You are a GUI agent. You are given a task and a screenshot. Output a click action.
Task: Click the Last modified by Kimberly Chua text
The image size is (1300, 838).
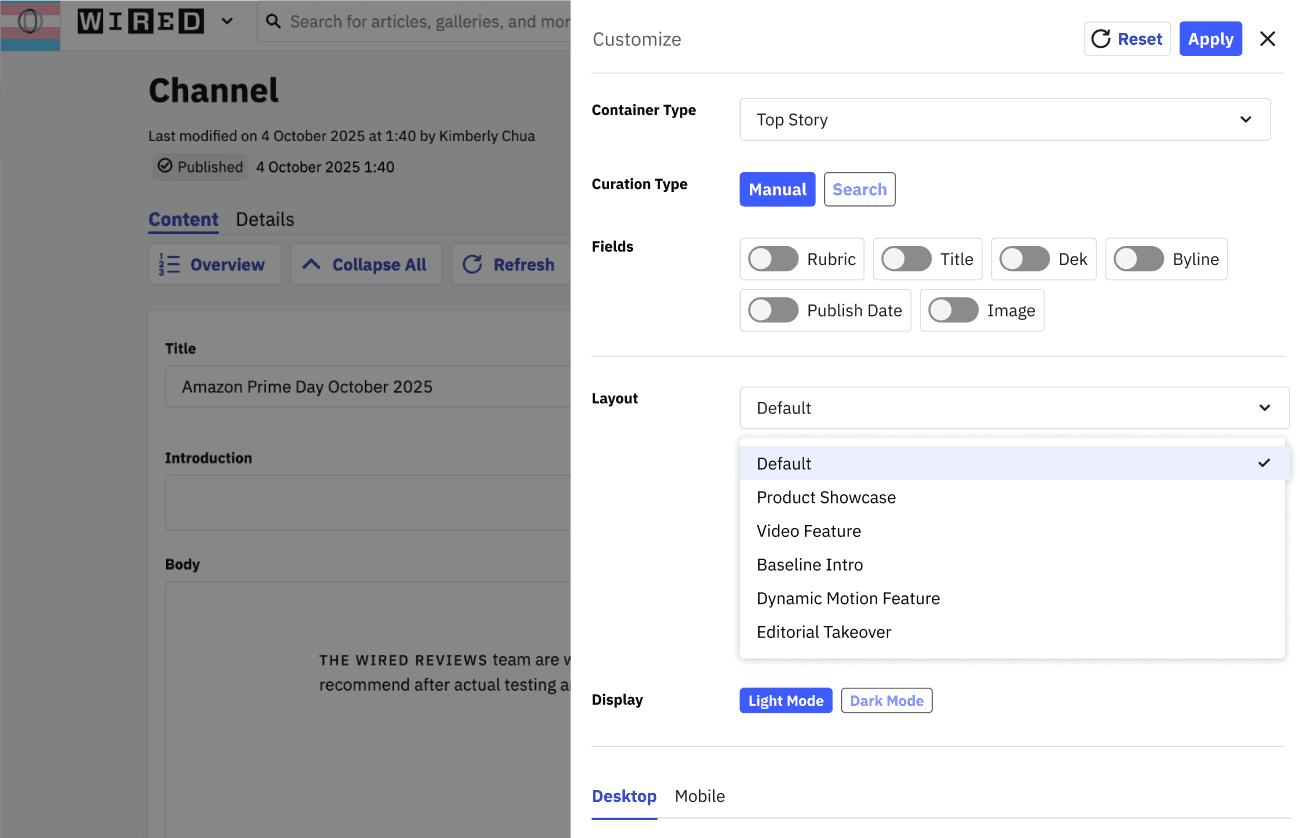point(341,136)
